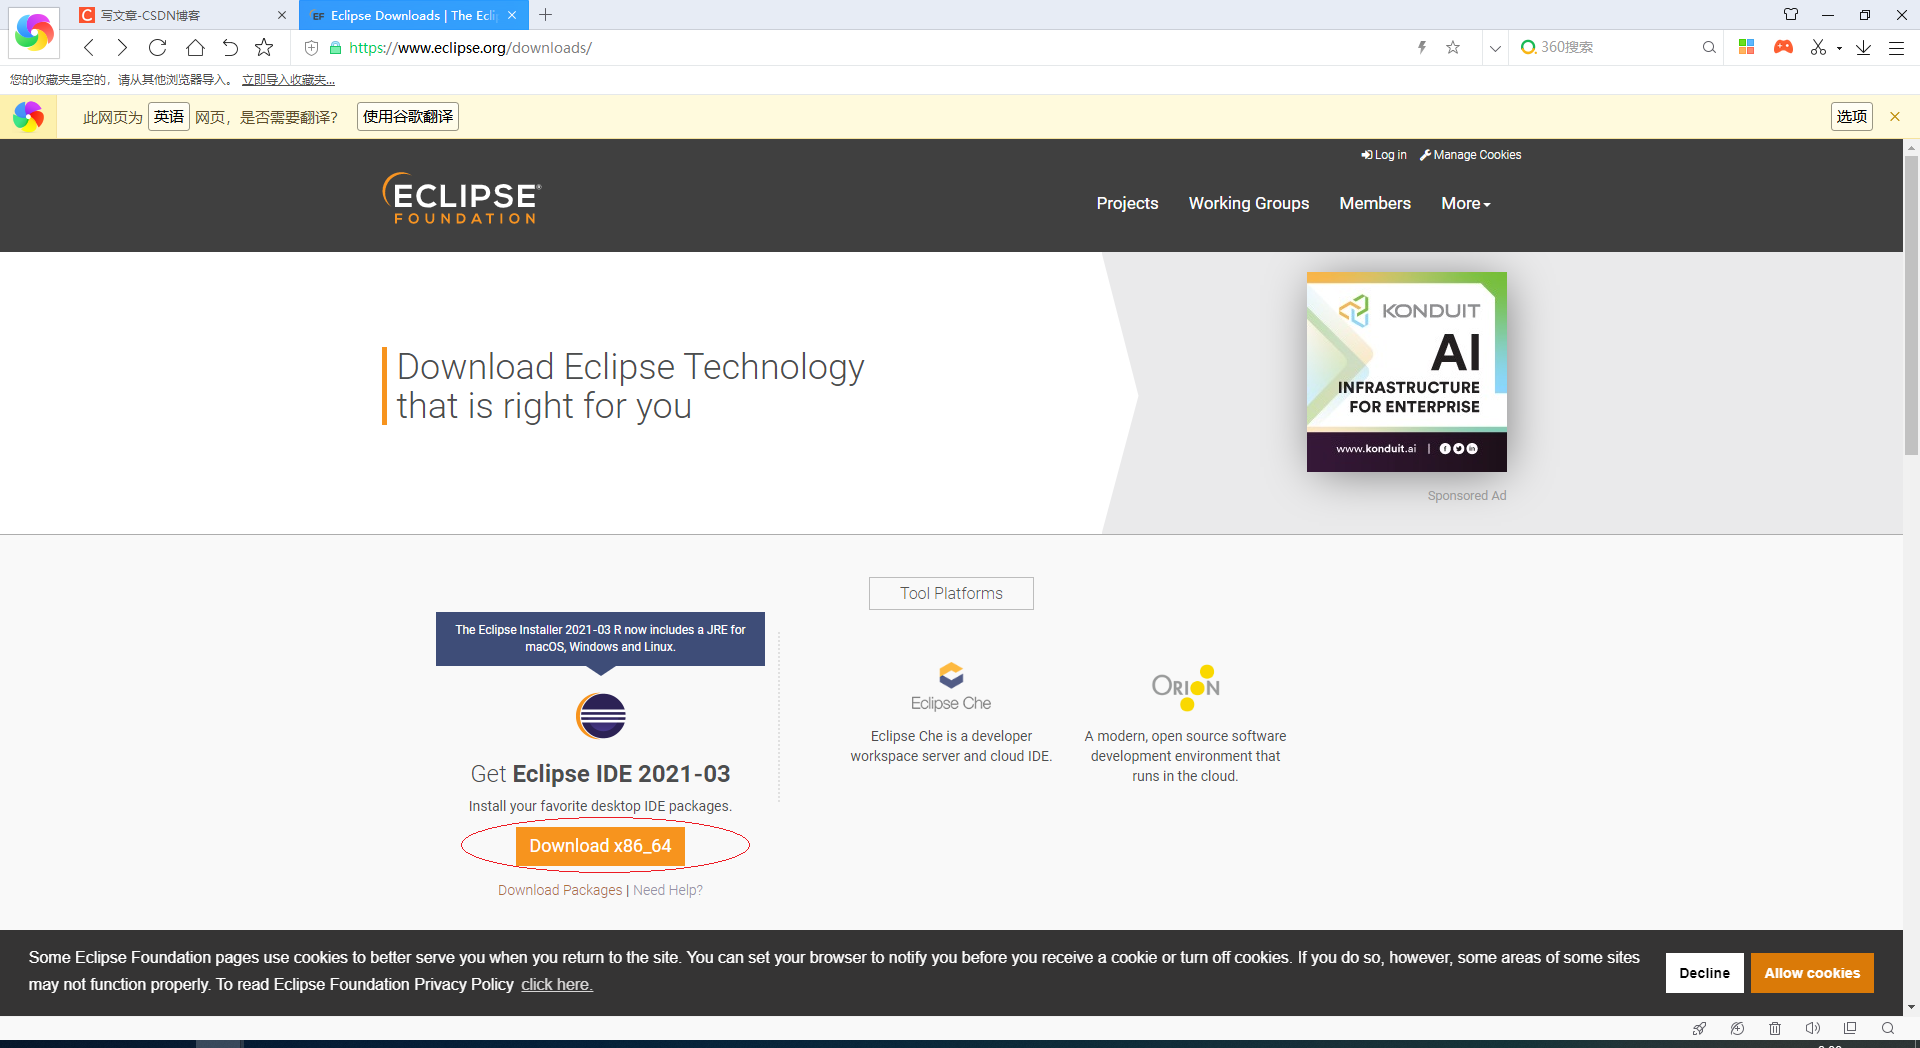Click the trash clean icon in status bar
The width and height of the screenshot is (1920, 1048).
pos(1775,1028)
